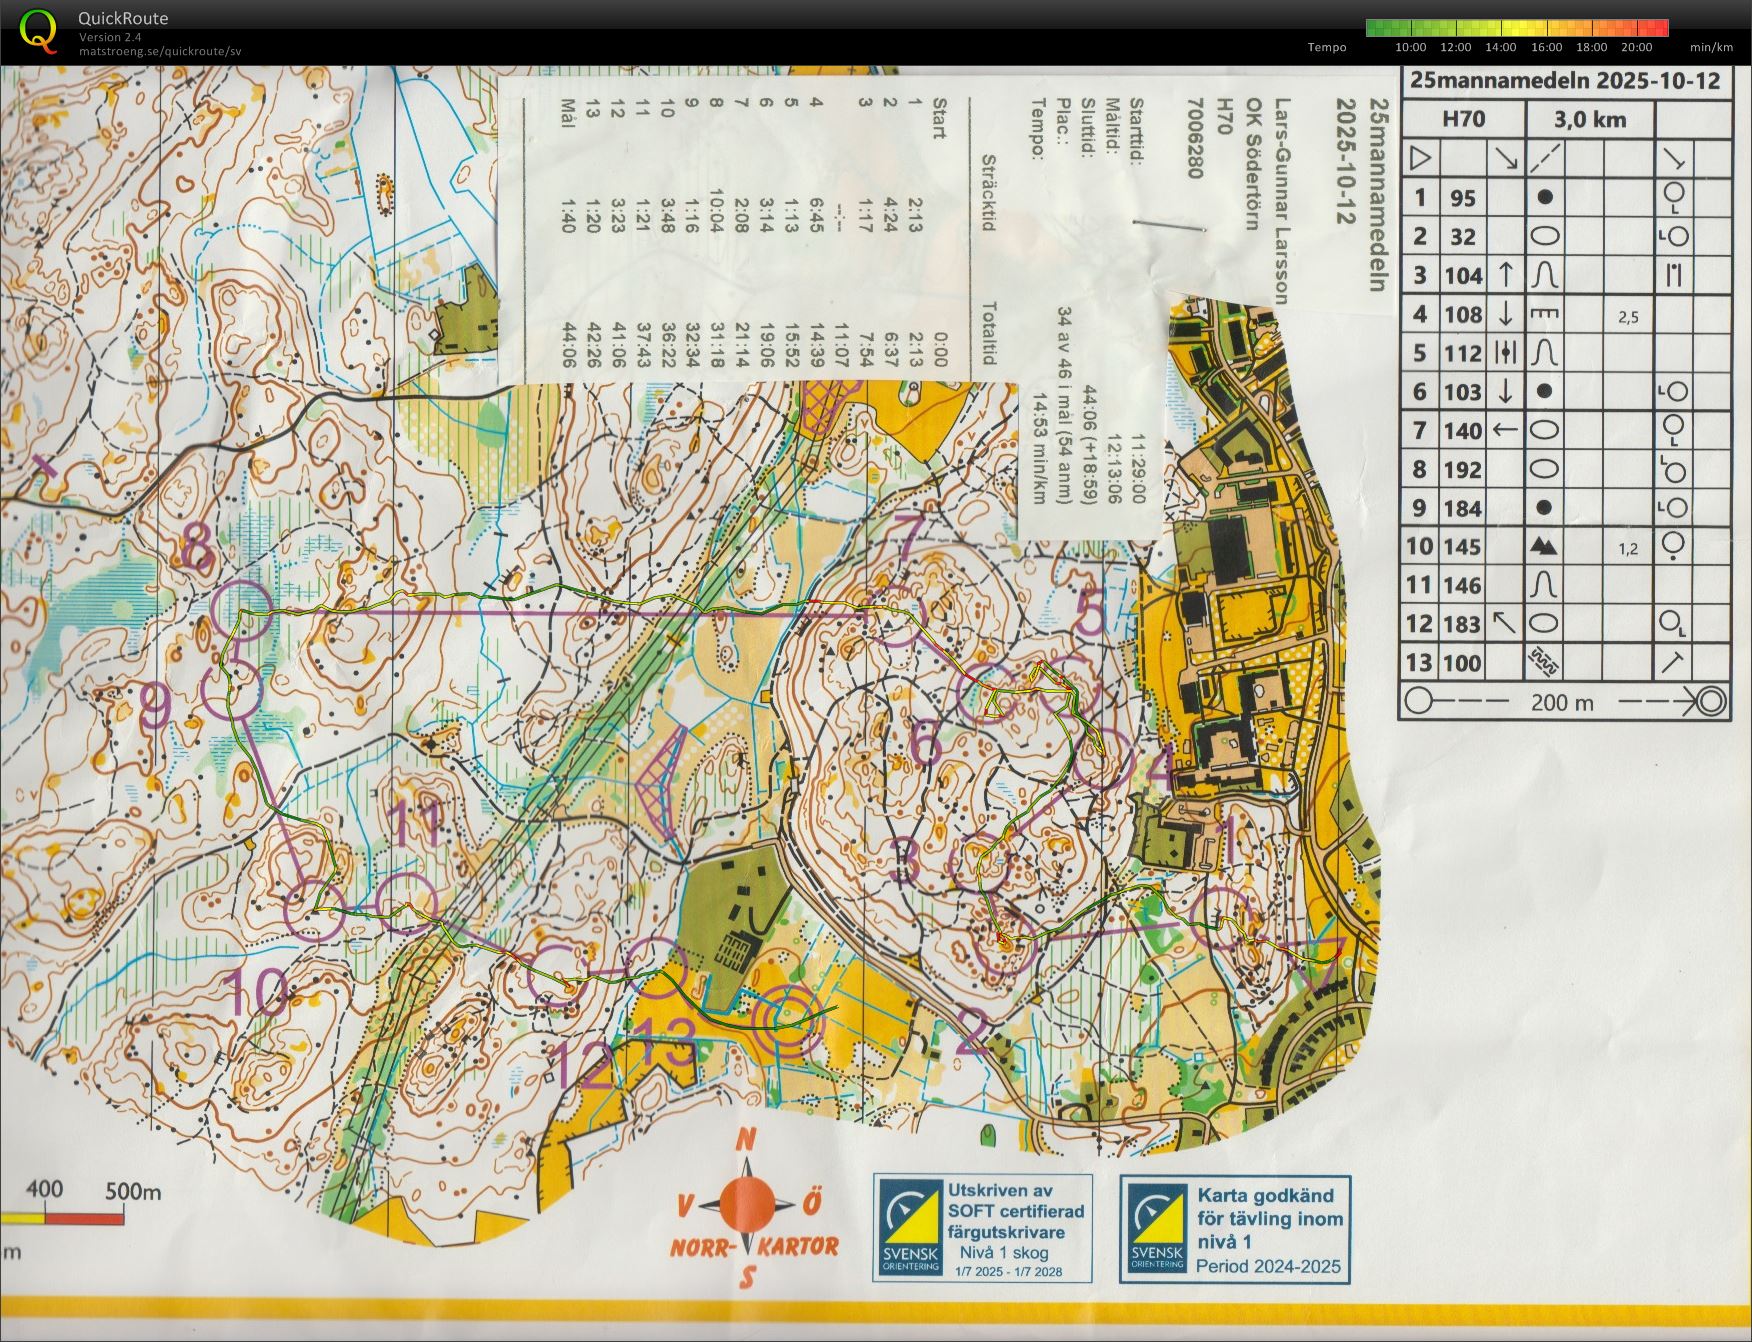Click the boulder cluster symbol in row 10
1752x1342 pixels.
point(1544,546)
